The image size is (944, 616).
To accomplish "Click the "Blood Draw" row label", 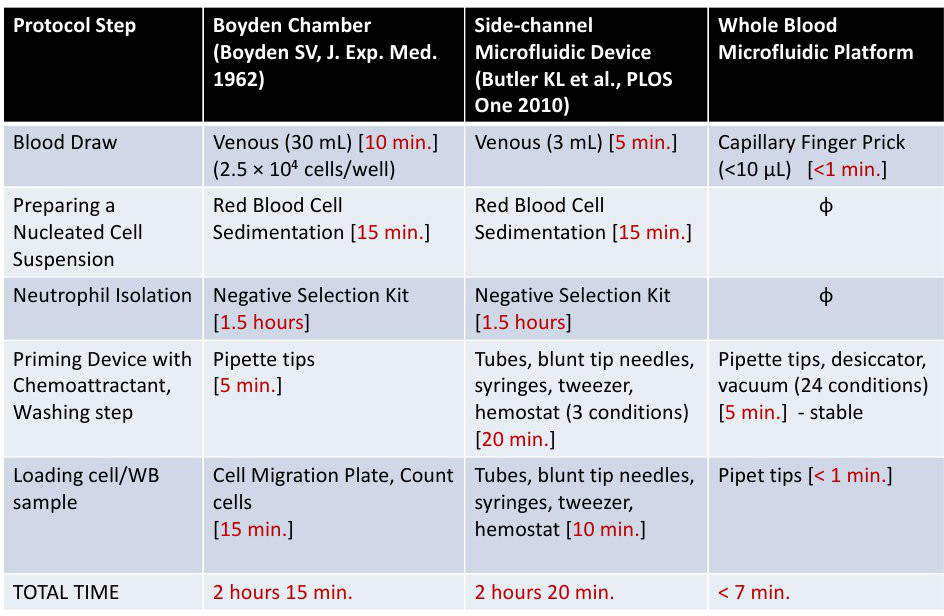I will pyautogui.click(x=65, y=142).
